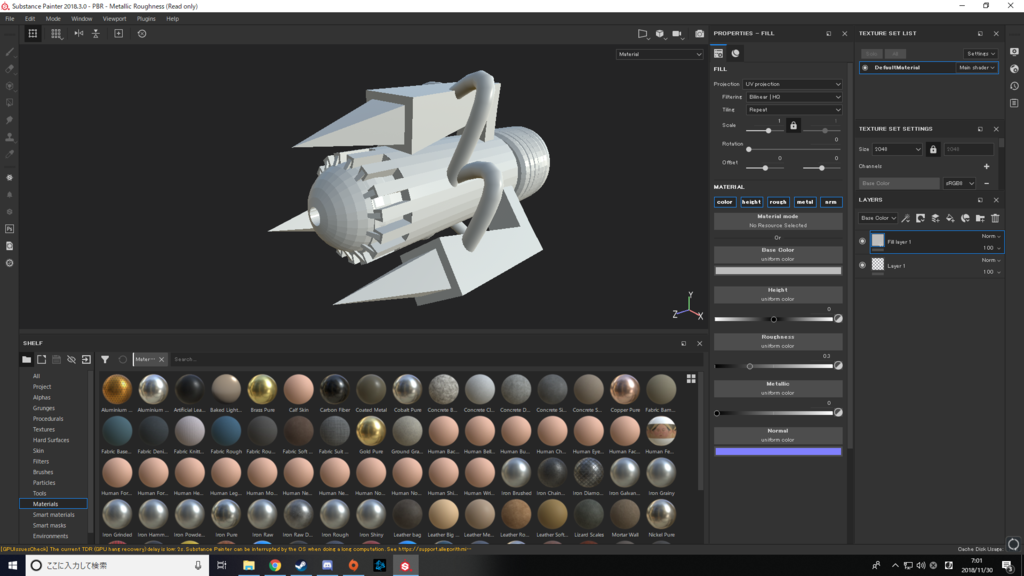The image size is (1024, 576).
Task: Switch shelf to grid view icon
Action: pos(691,378)
